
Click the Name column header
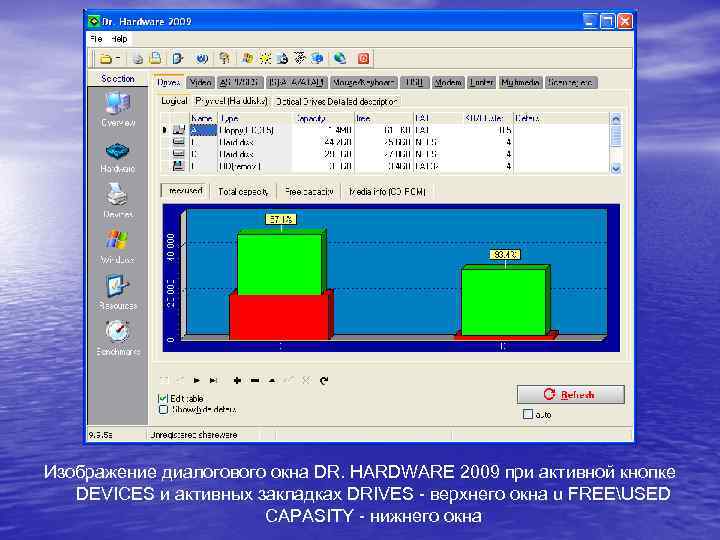[x=203, y=118]
